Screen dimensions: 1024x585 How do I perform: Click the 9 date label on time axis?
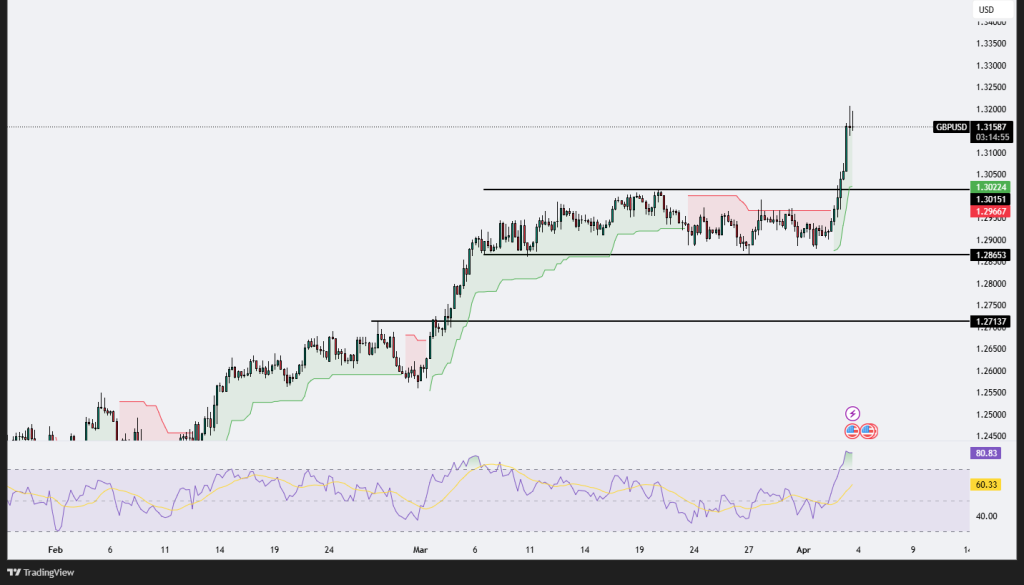[x=913, y=550]
